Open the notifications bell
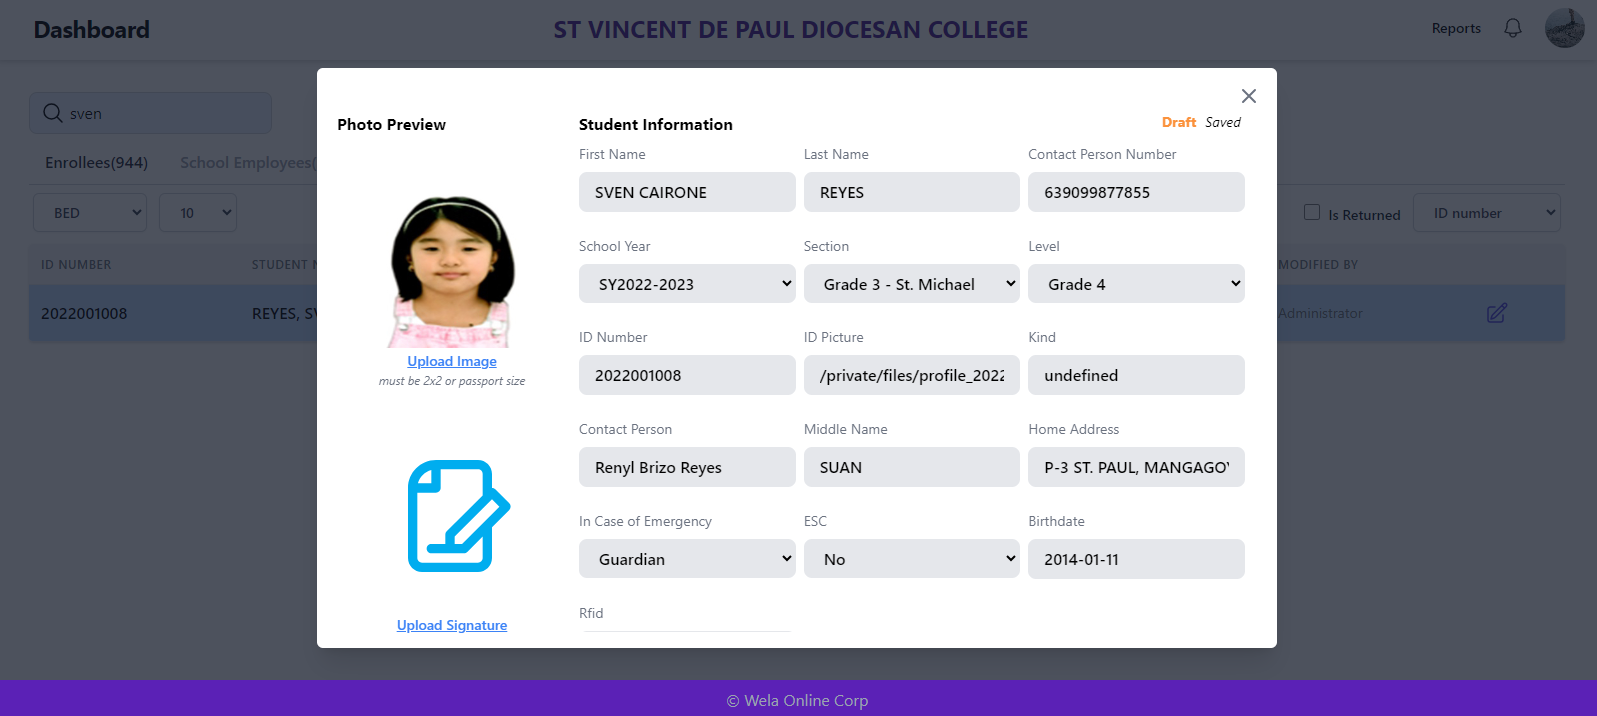The height and width of the screenshot is (716, 1597). (1513, 28)
